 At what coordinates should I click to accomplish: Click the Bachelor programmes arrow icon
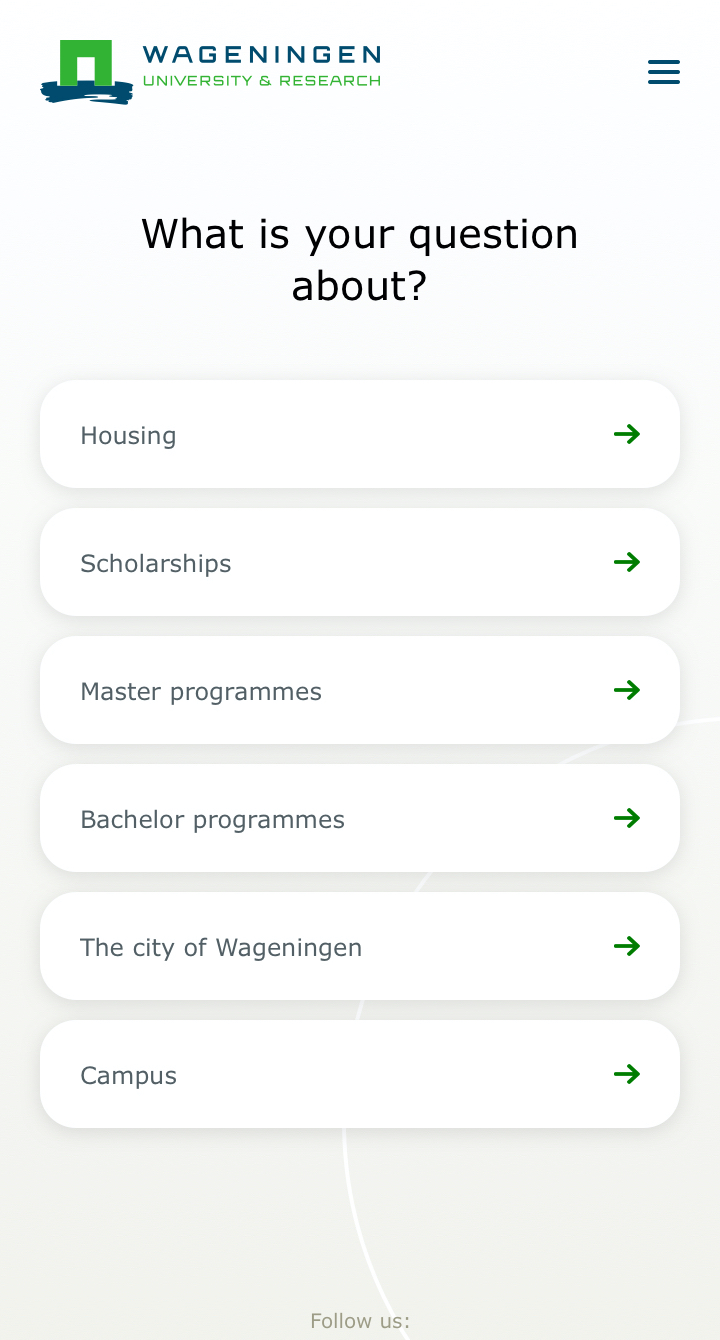coord(627,818)
